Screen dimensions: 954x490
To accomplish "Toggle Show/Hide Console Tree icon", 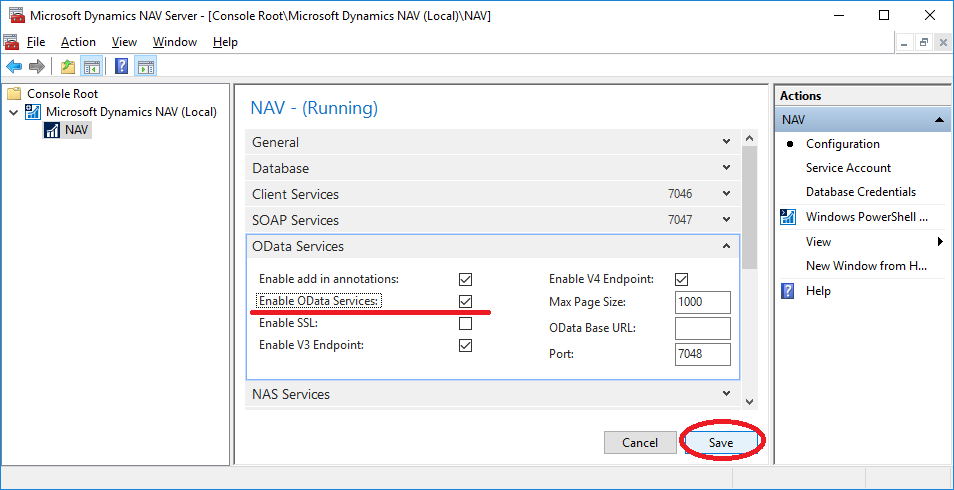I will point(92,66).
